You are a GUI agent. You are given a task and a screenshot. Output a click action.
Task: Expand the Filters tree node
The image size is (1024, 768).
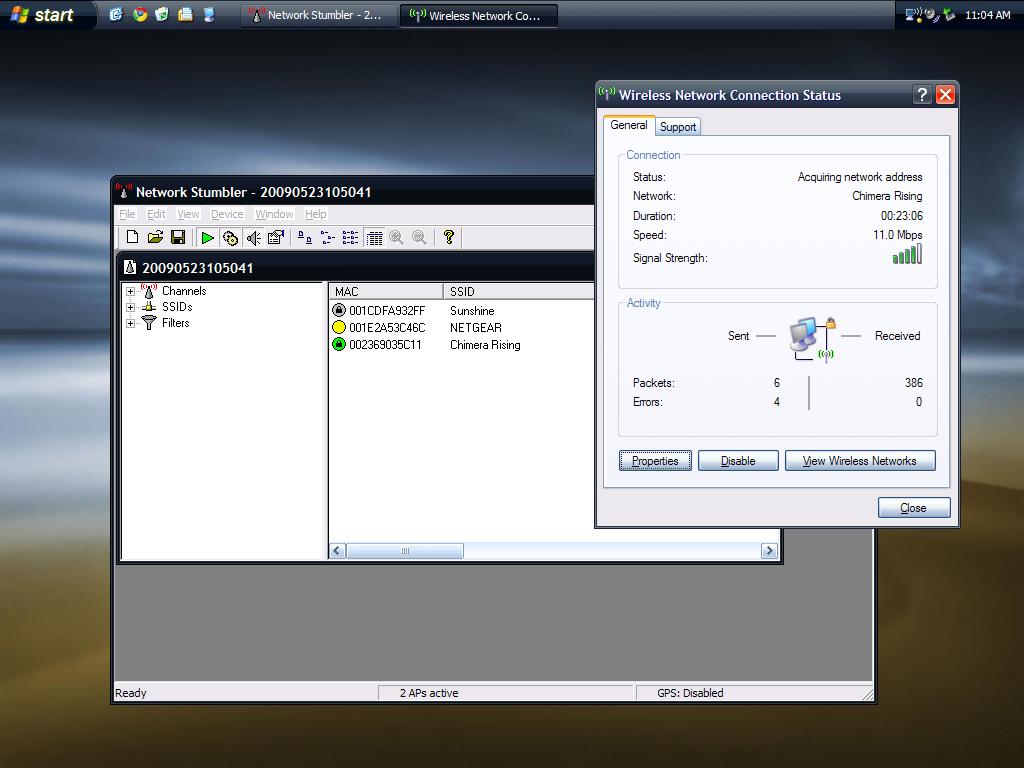pyautogui.click(x=130, y=323)
